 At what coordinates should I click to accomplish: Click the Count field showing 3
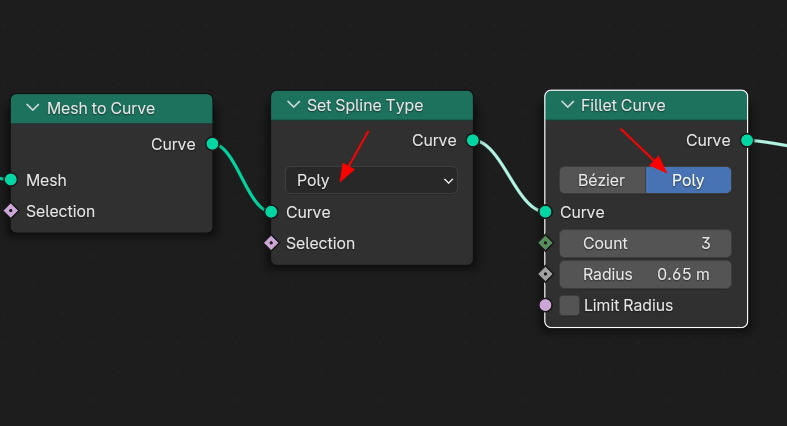(x=645, y=243)
